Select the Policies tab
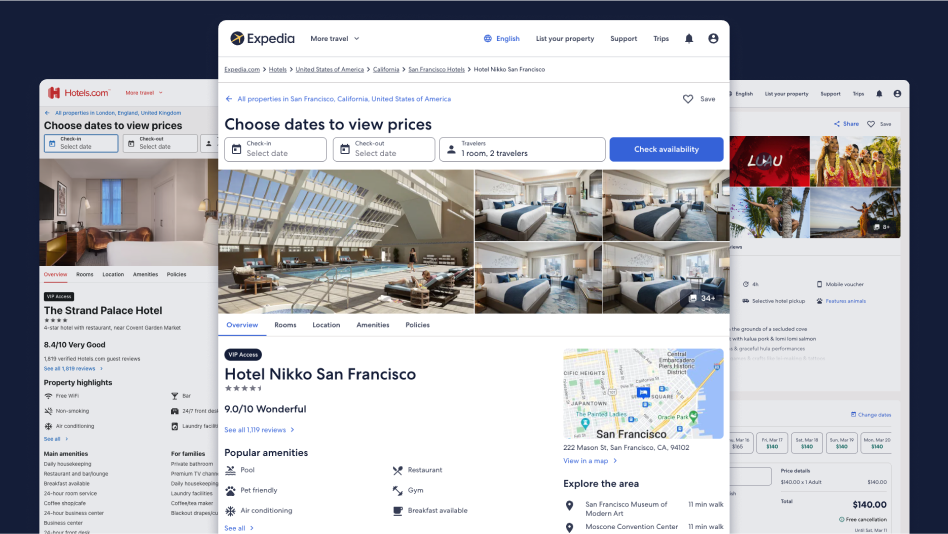948x534 pixels. tap(417, 325)
